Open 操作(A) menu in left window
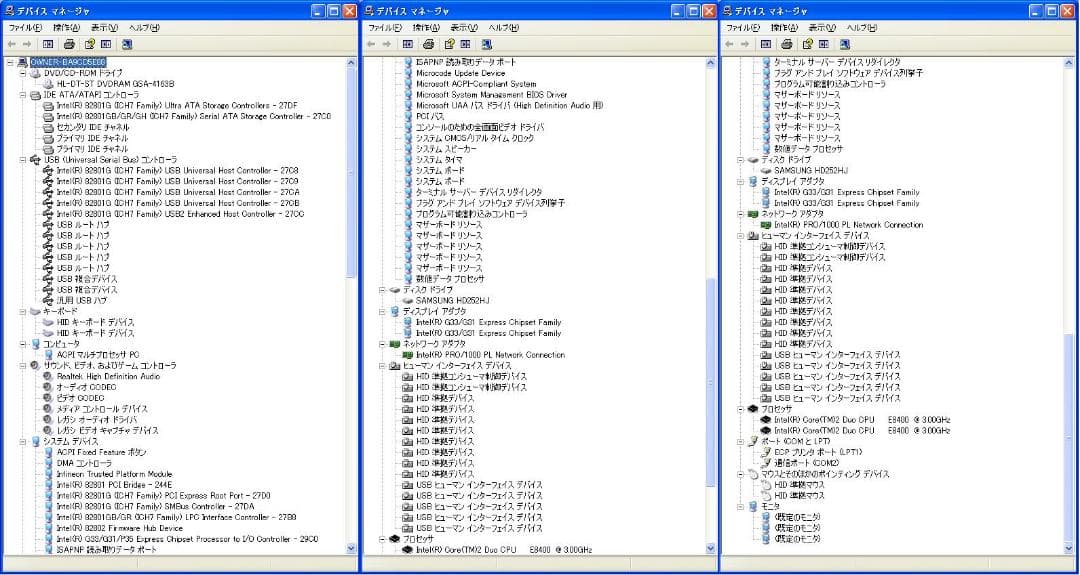Viewport: 1080px width, 575px height. tap(67, 28)
